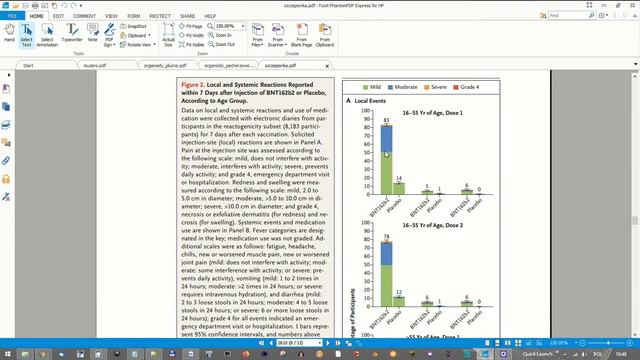Switch to the SHARE ribbon tab
Viewport: 640px width, 360px height.
188,16
